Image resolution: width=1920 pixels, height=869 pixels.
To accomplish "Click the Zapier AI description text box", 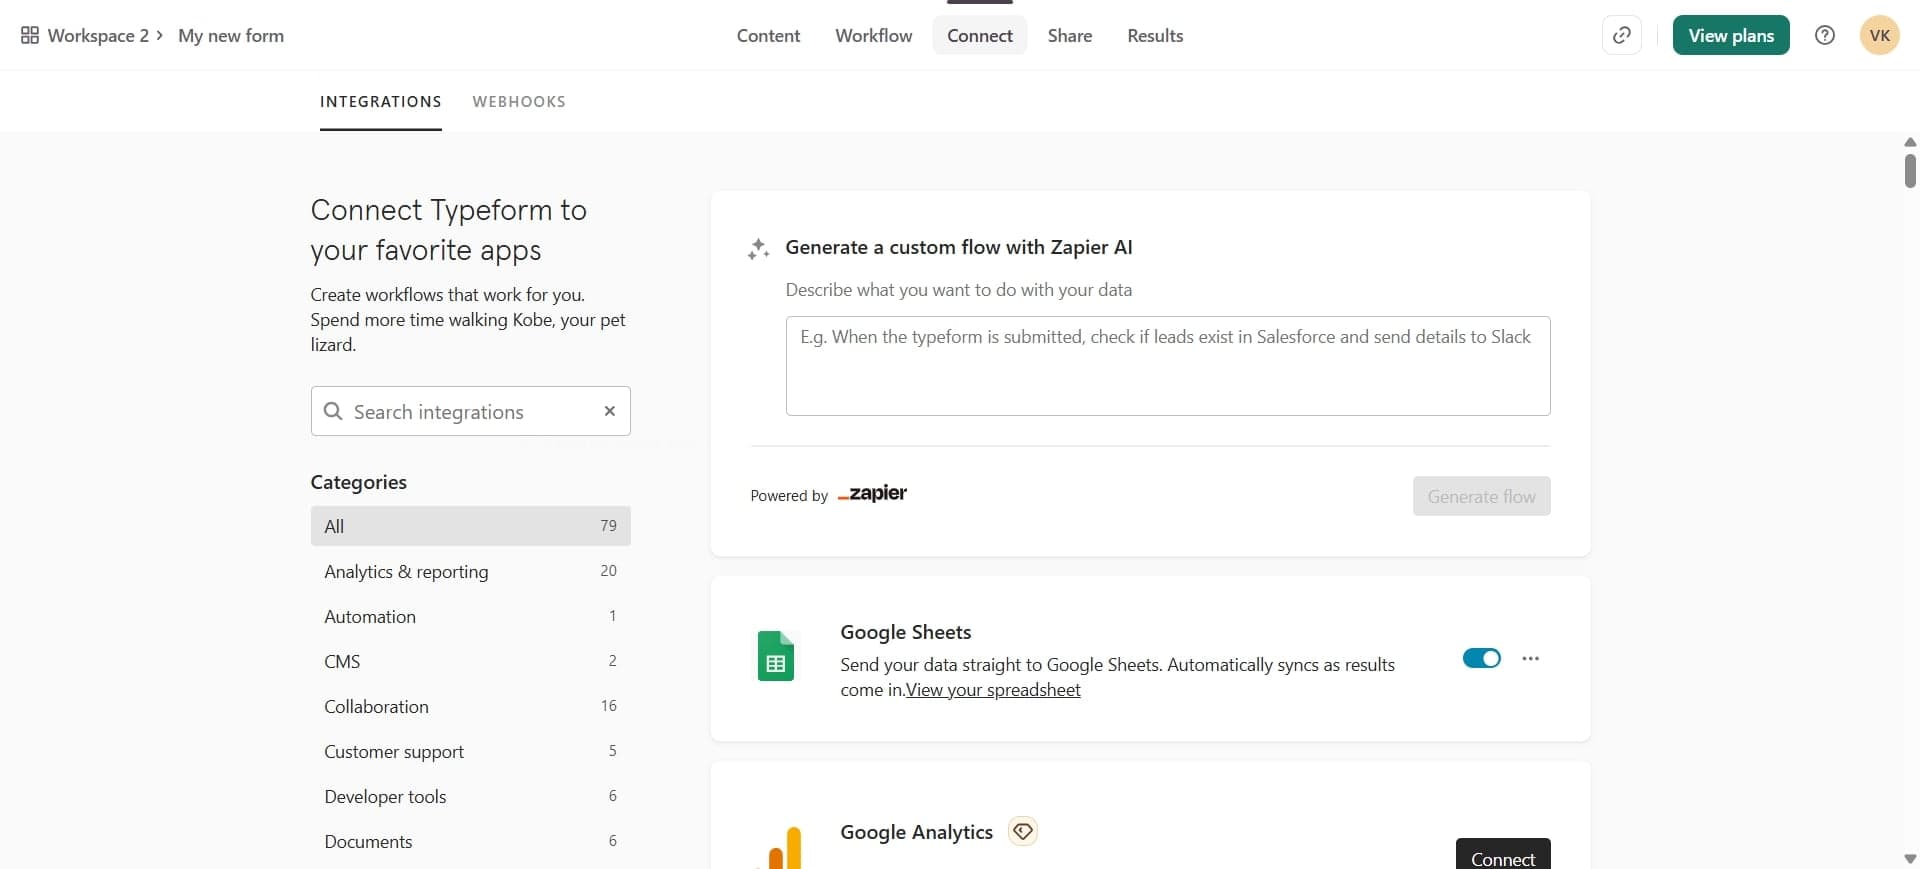I will (x=1168, y=366).
